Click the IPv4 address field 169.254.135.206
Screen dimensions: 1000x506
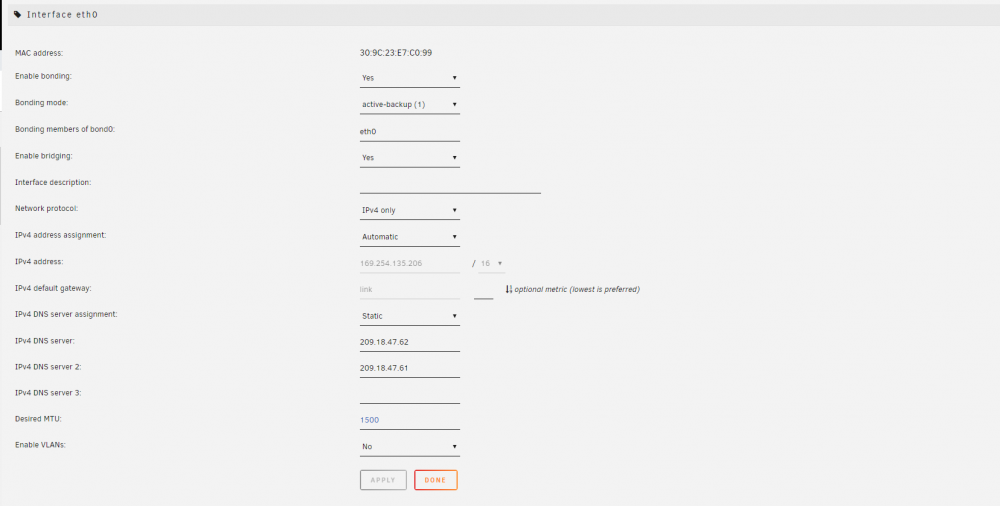[x=409, y=264]
